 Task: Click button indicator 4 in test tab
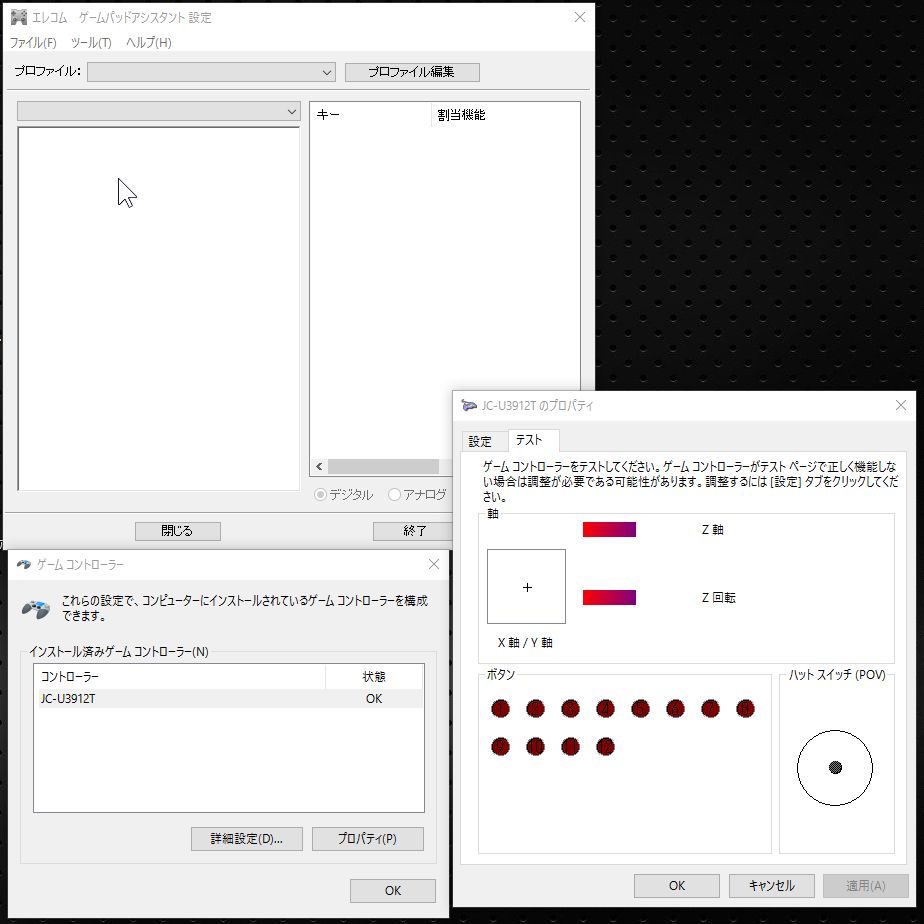(605, 708)
